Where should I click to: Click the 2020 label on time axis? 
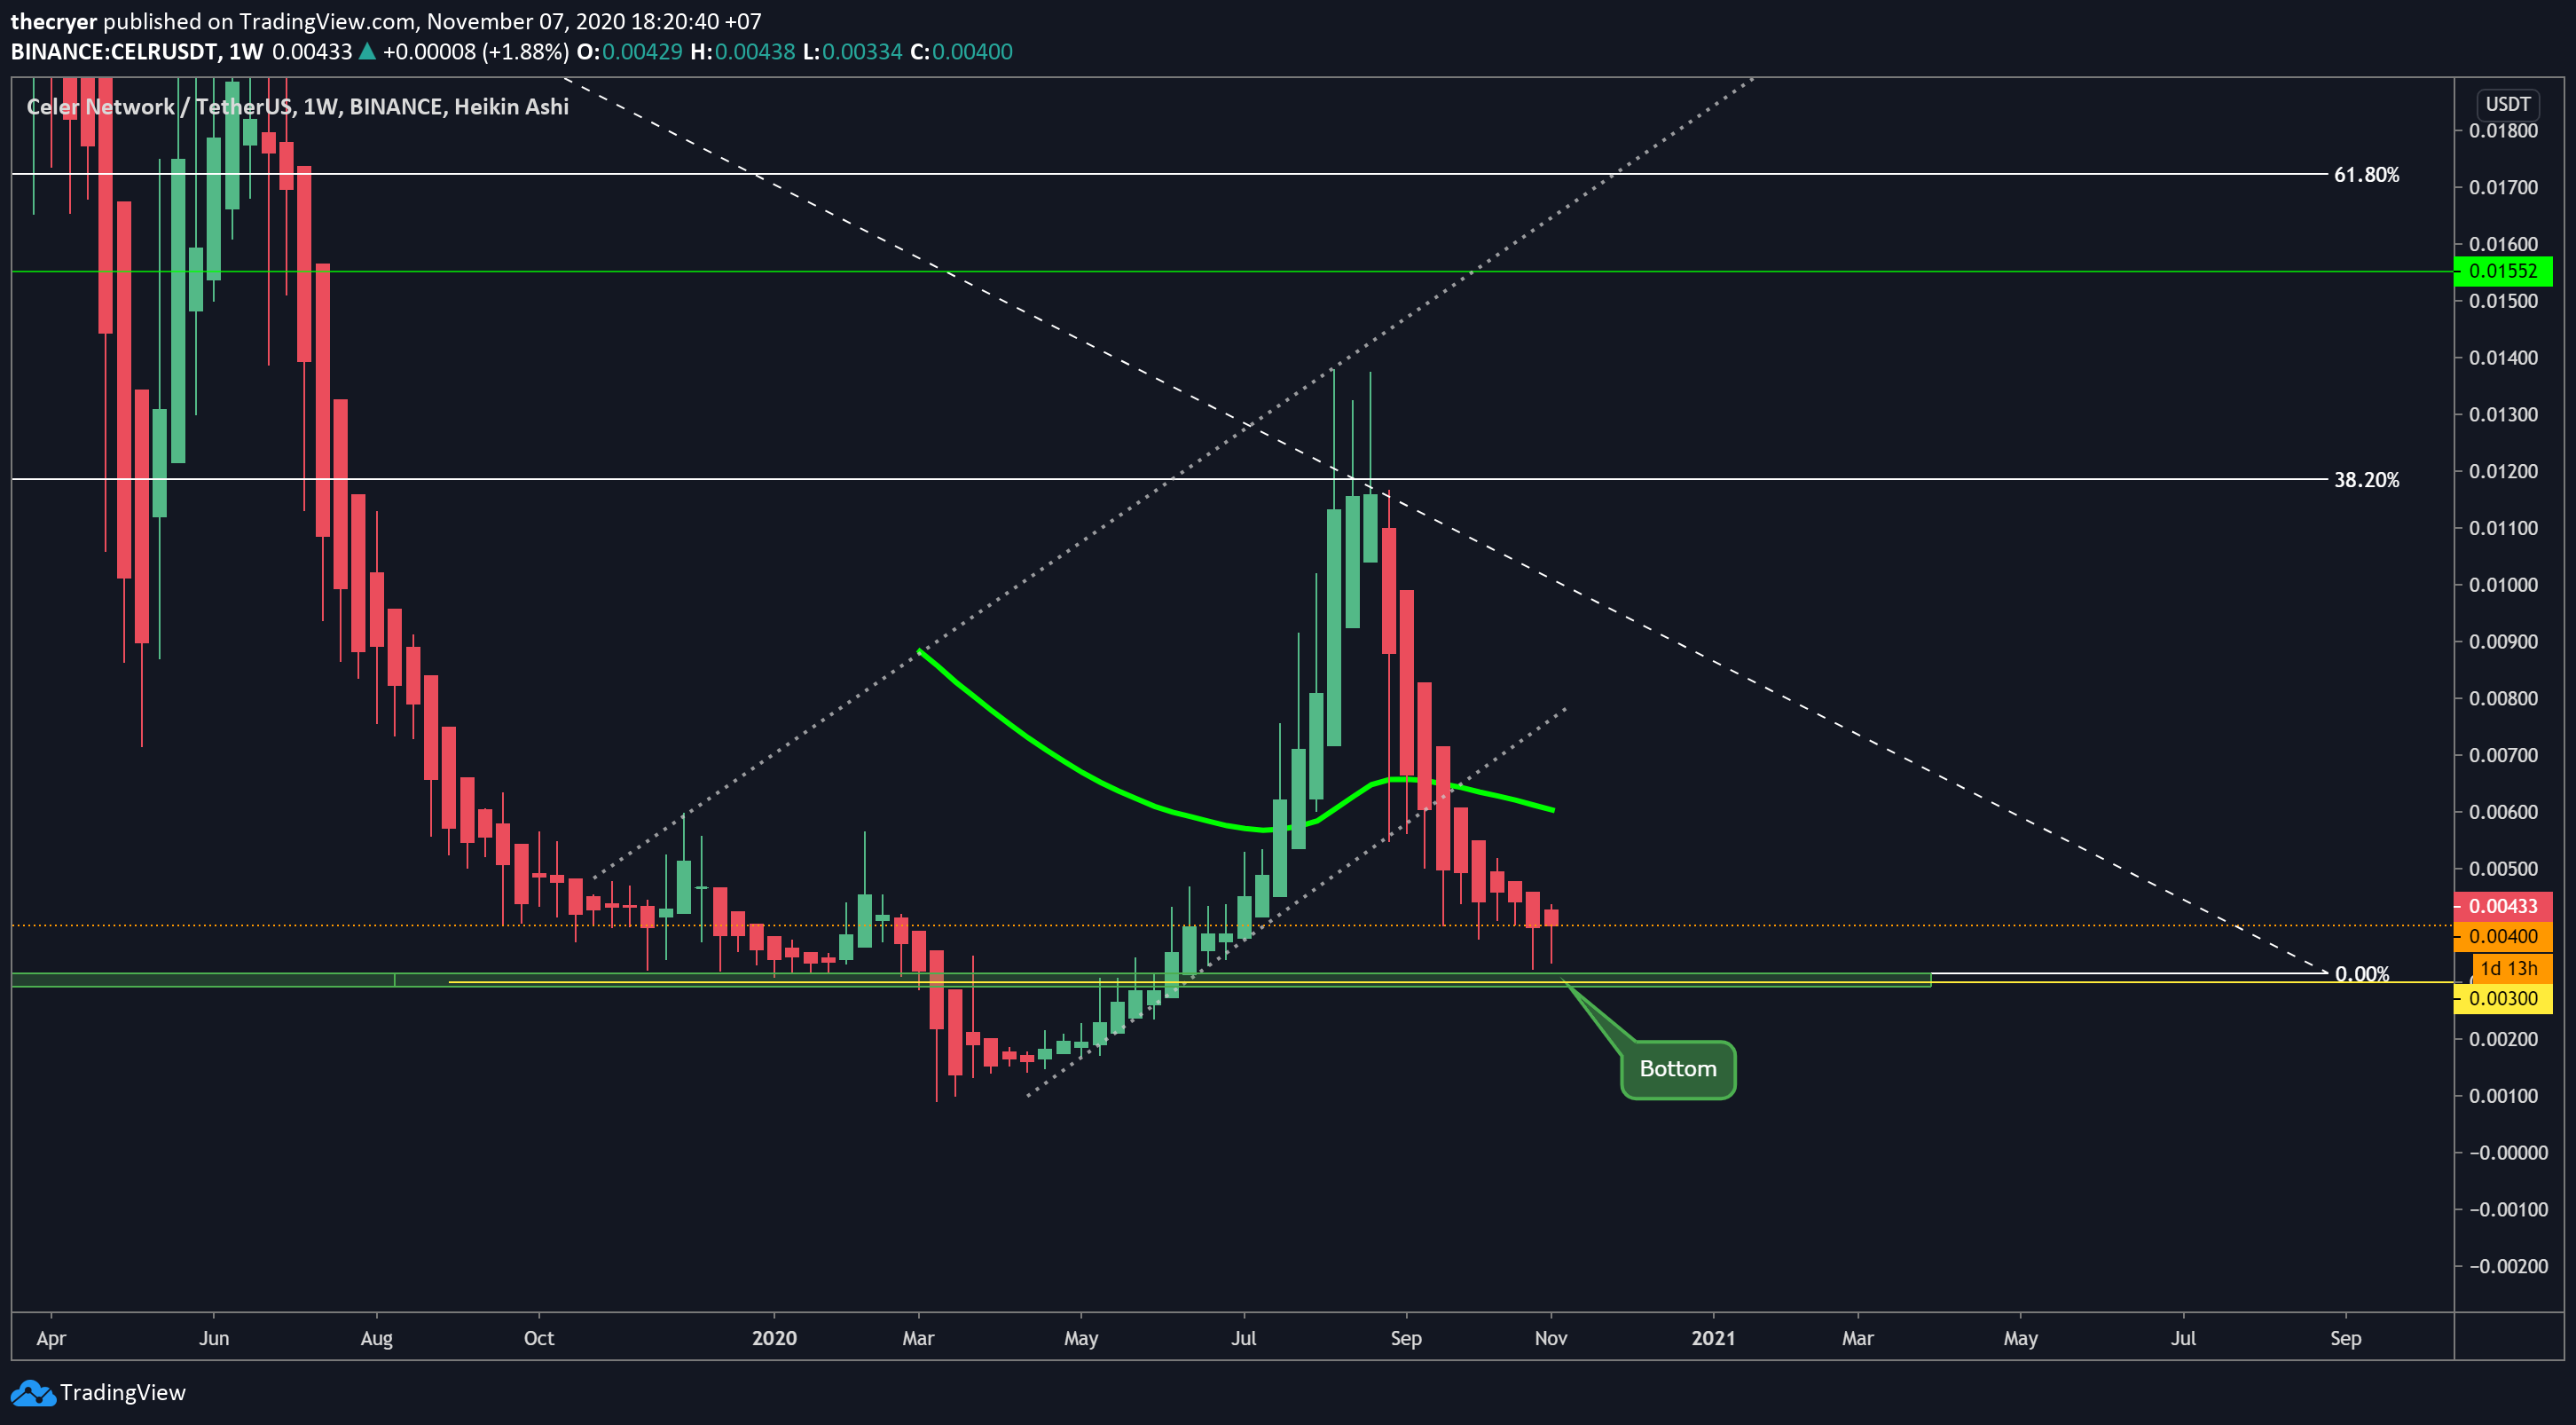pyautogui.click(x=774, y=1338)
